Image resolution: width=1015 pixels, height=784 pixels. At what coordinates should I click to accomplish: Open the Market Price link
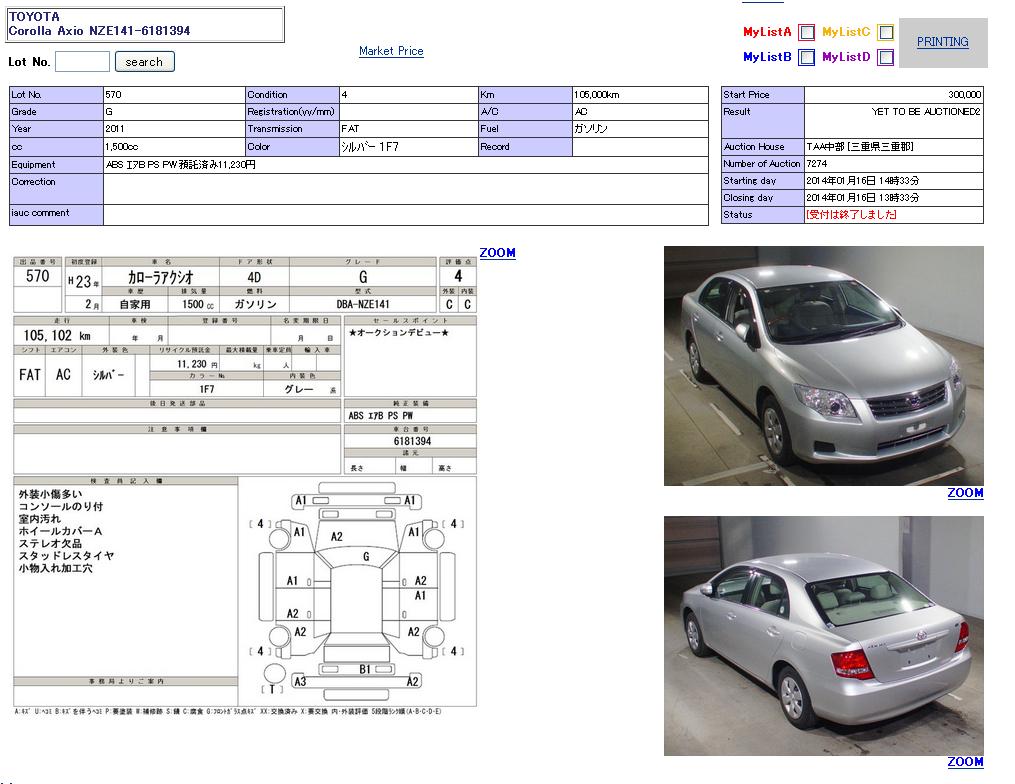[391, 51]
